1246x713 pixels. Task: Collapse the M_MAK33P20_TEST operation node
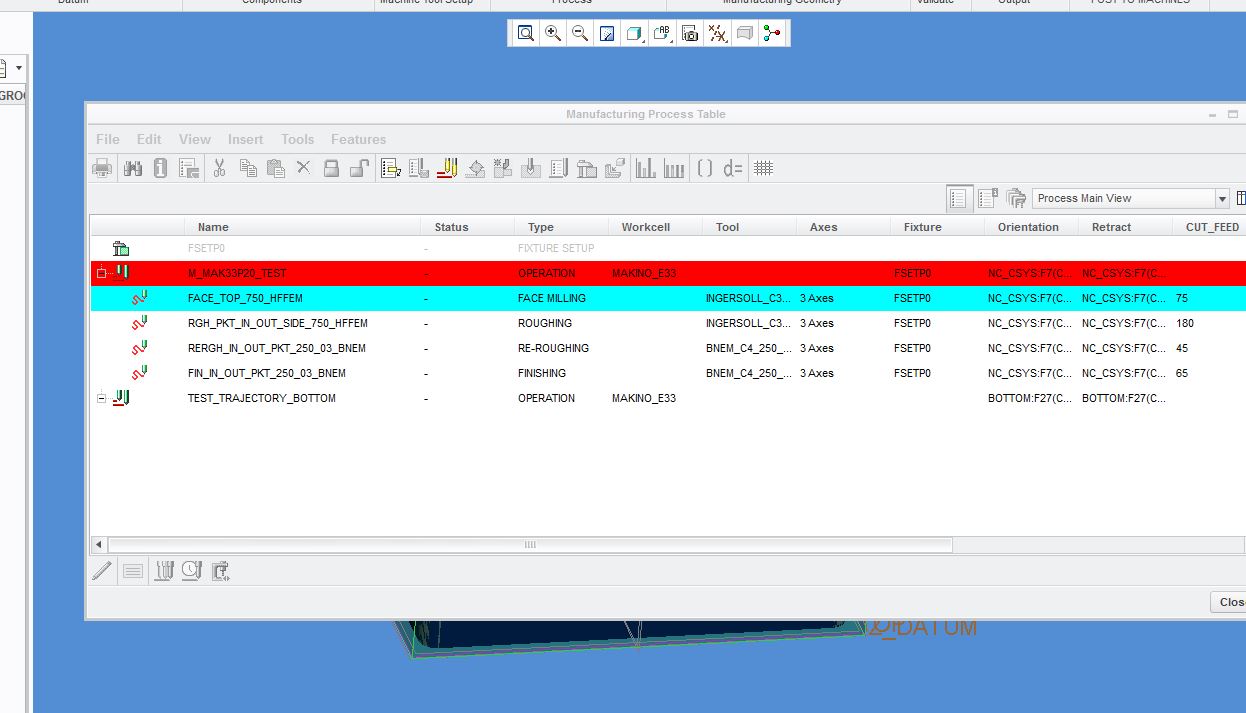101,273
